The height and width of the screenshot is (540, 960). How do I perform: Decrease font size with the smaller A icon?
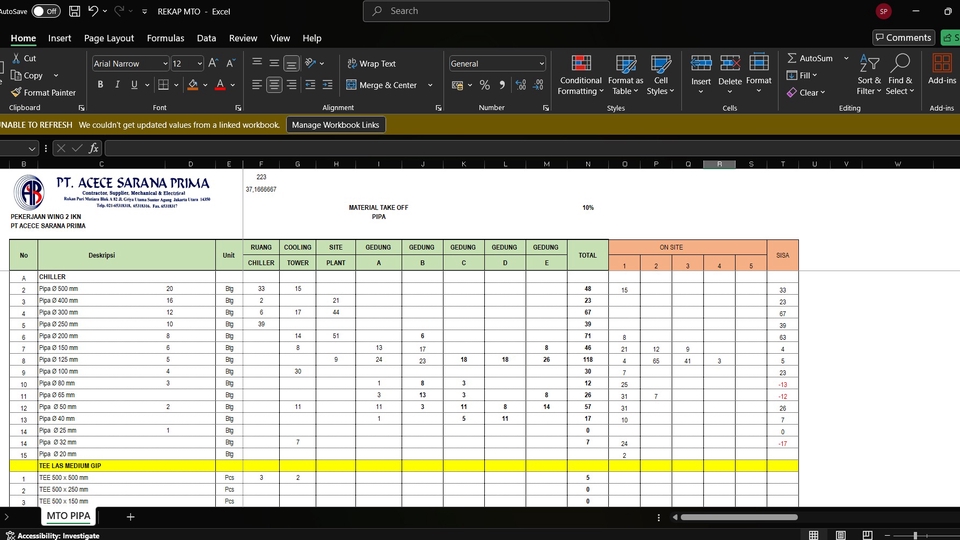point(231,63)
